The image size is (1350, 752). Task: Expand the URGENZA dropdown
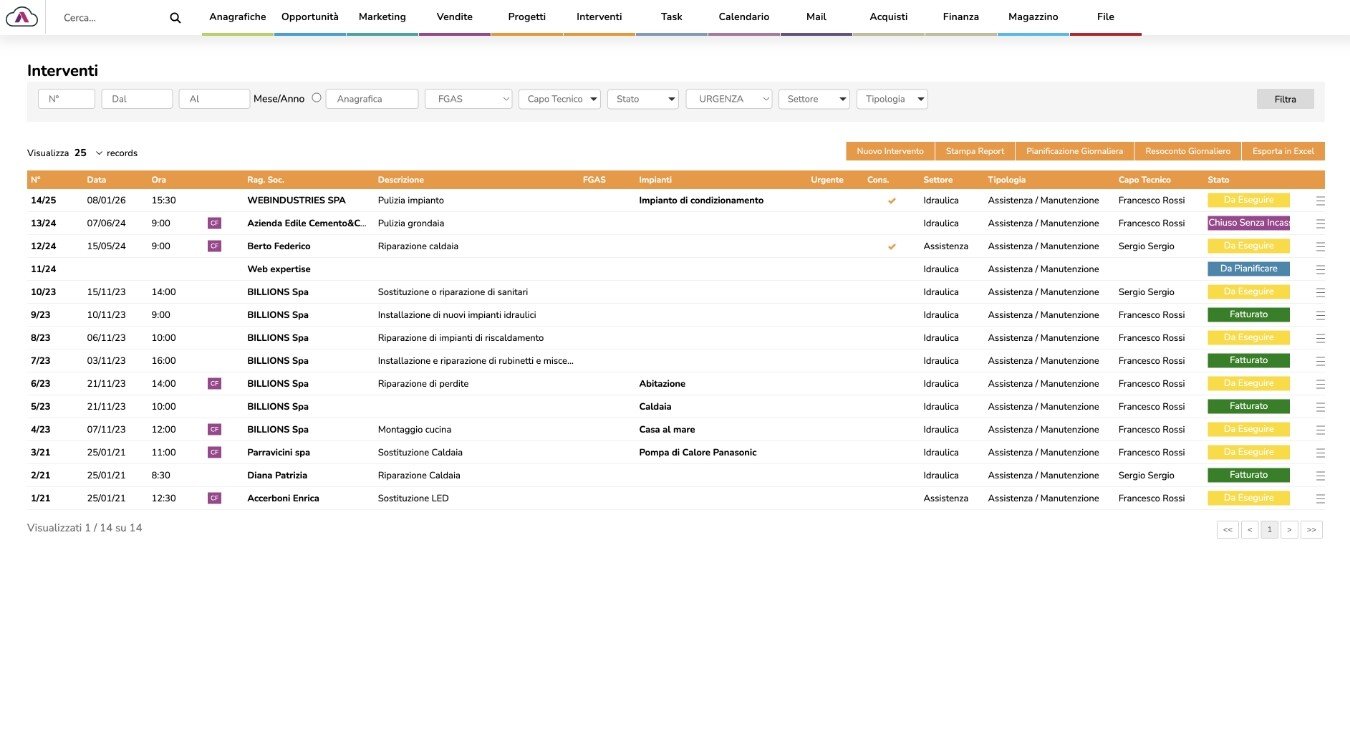(x=728, y=99)
